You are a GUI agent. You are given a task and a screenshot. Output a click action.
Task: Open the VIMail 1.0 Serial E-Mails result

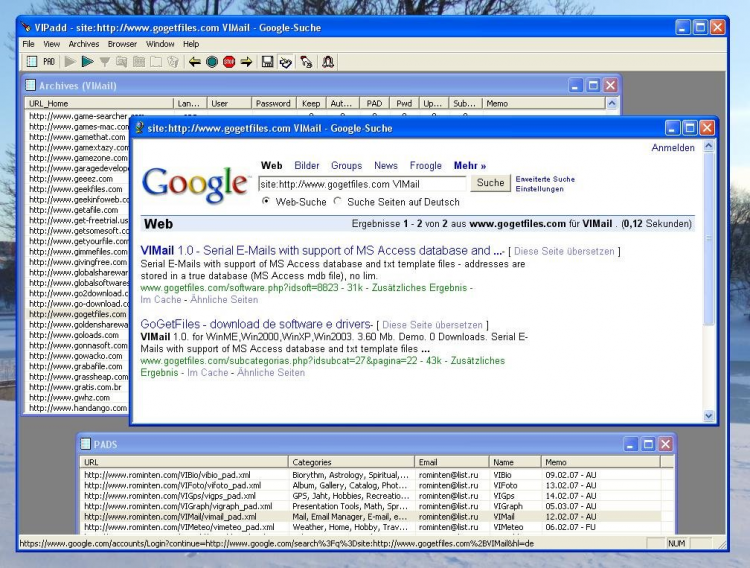click(322, 251)
